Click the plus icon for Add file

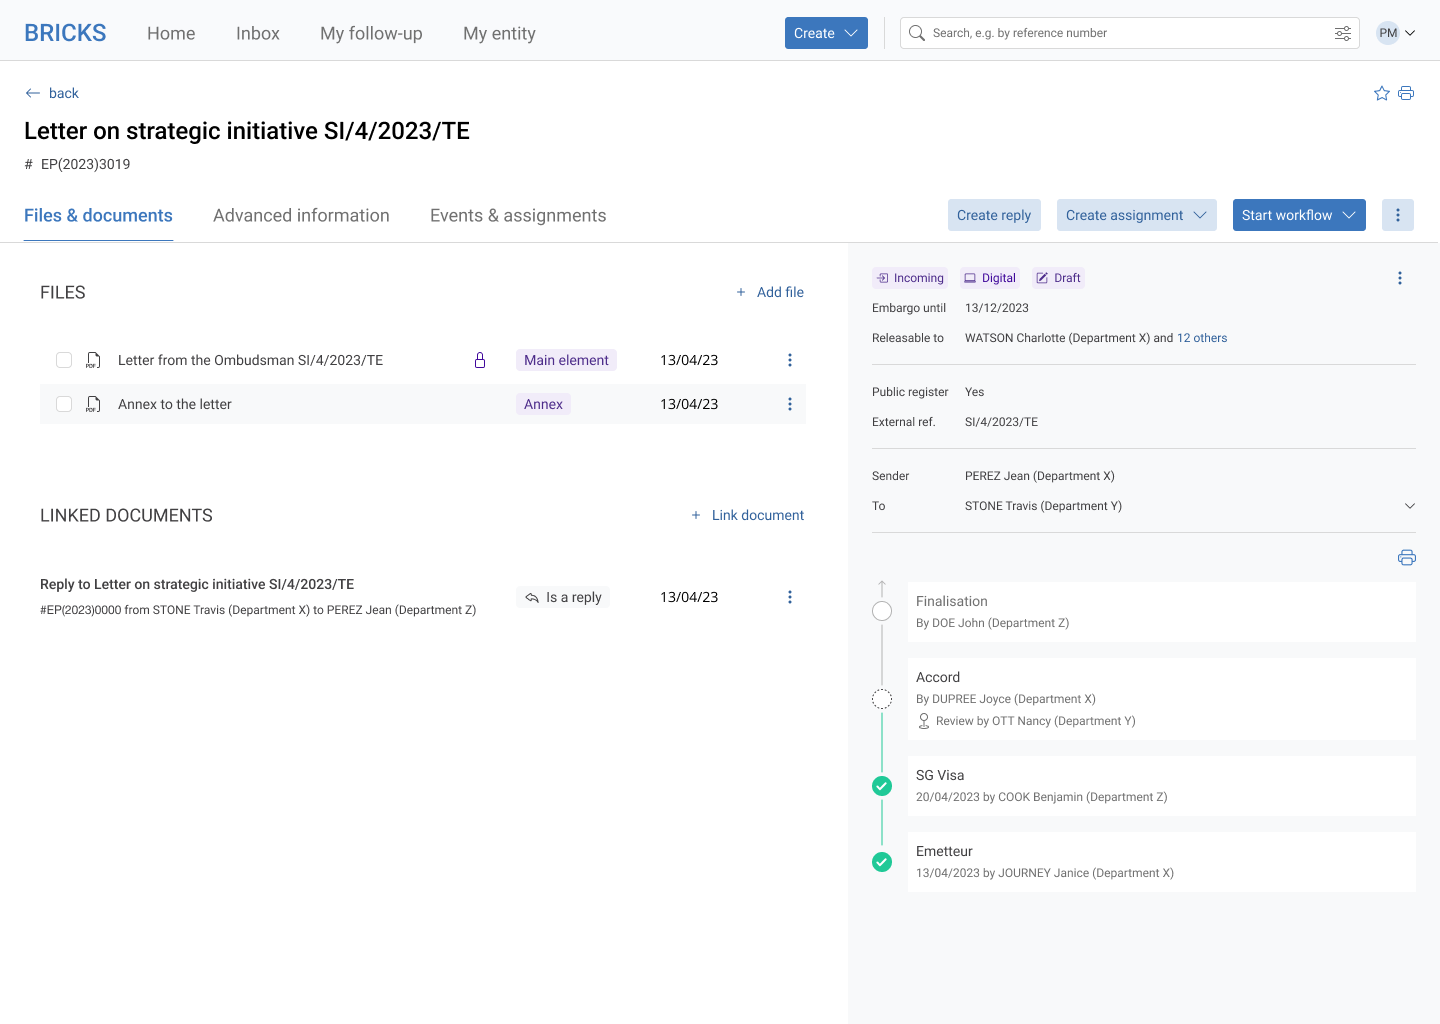point(741,292)
